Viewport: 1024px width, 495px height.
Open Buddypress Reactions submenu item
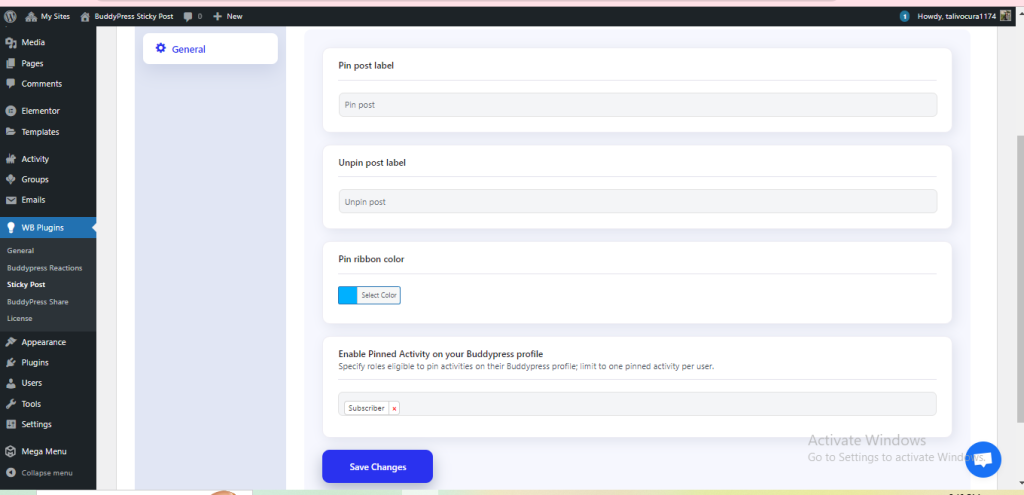point(44,268)
